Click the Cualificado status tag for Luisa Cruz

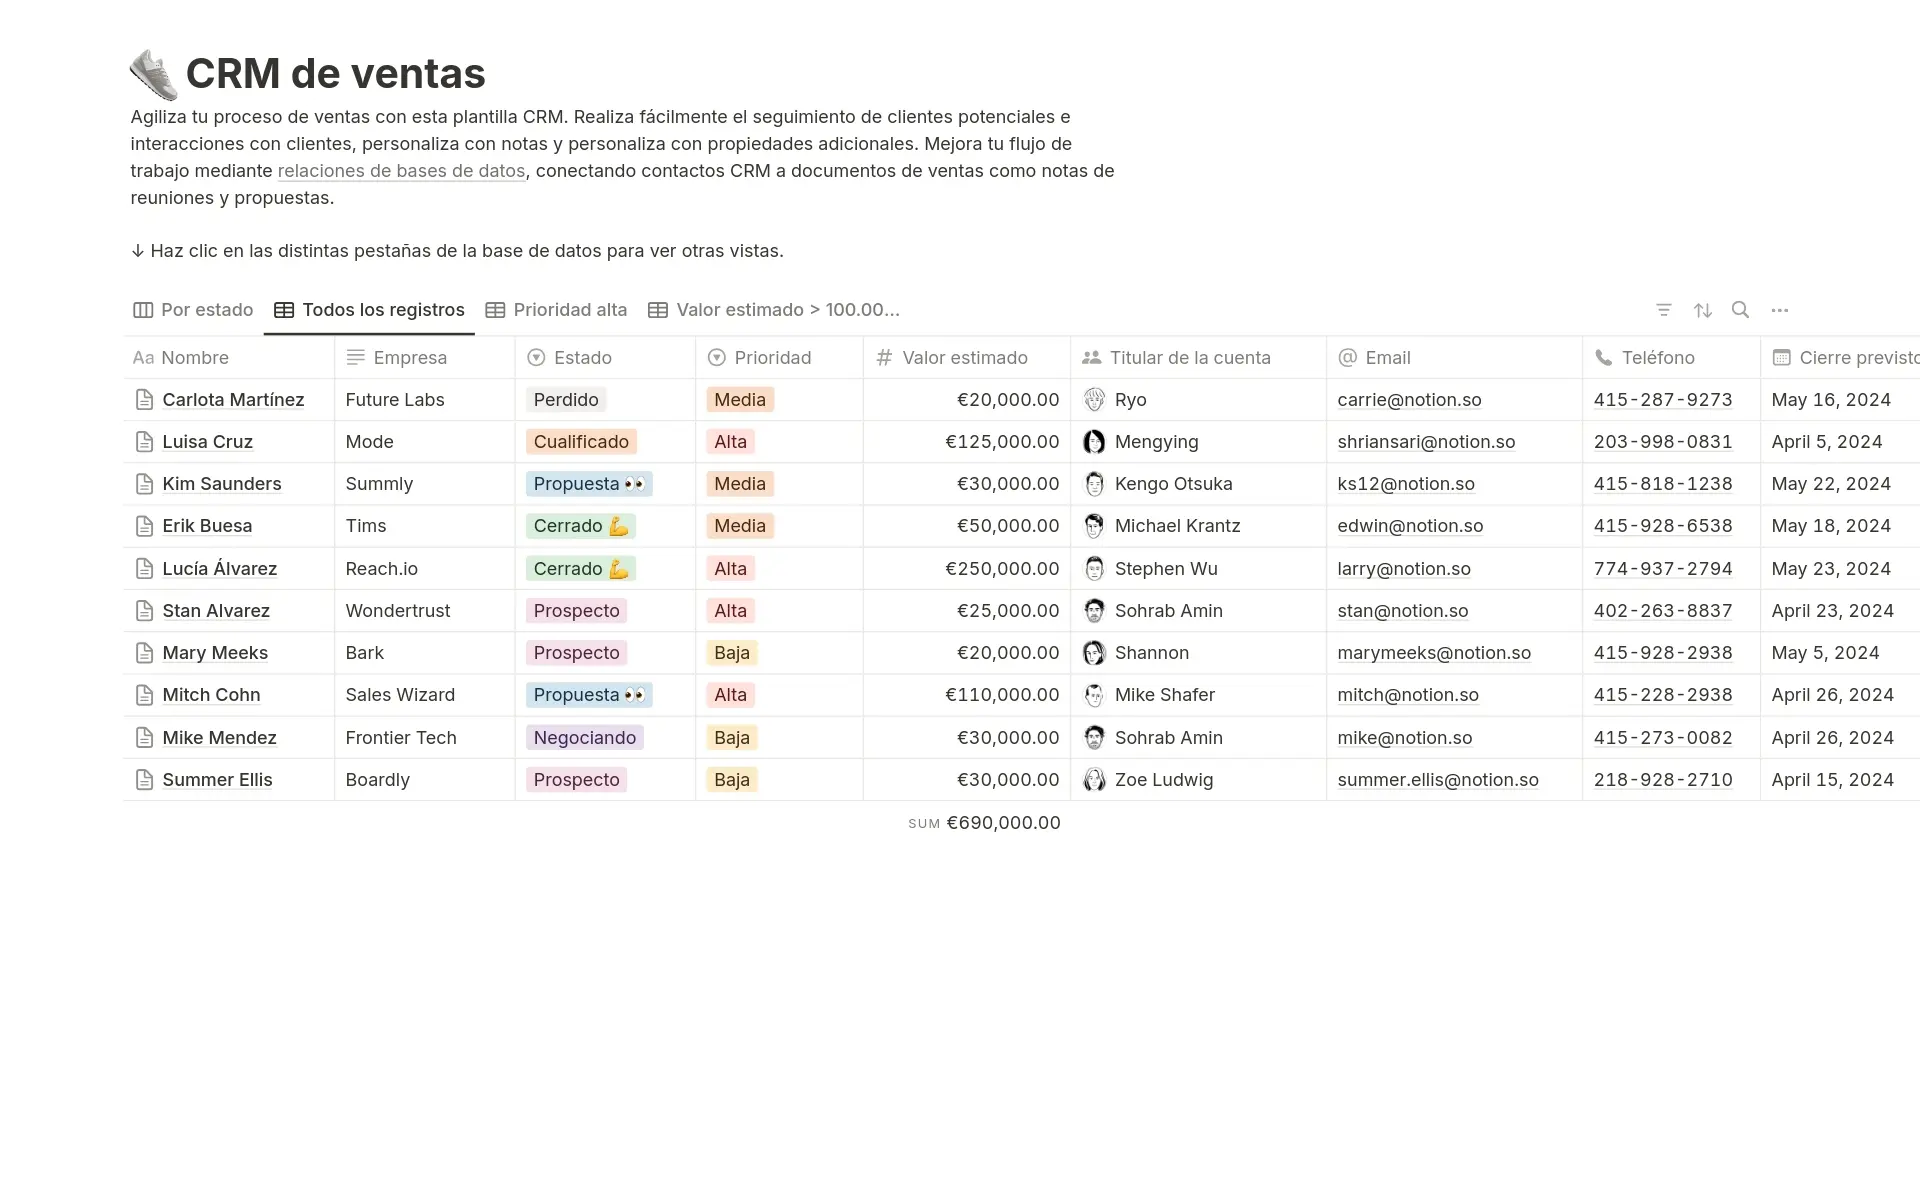(x=580, y=441)
